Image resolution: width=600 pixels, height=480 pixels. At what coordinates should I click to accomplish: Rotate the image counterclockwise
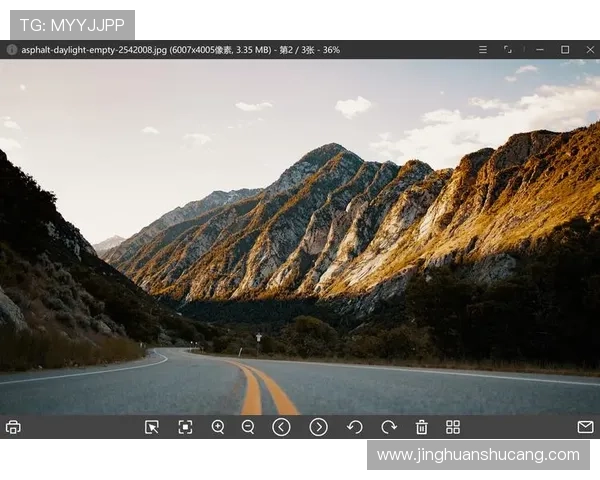(354, 427)
